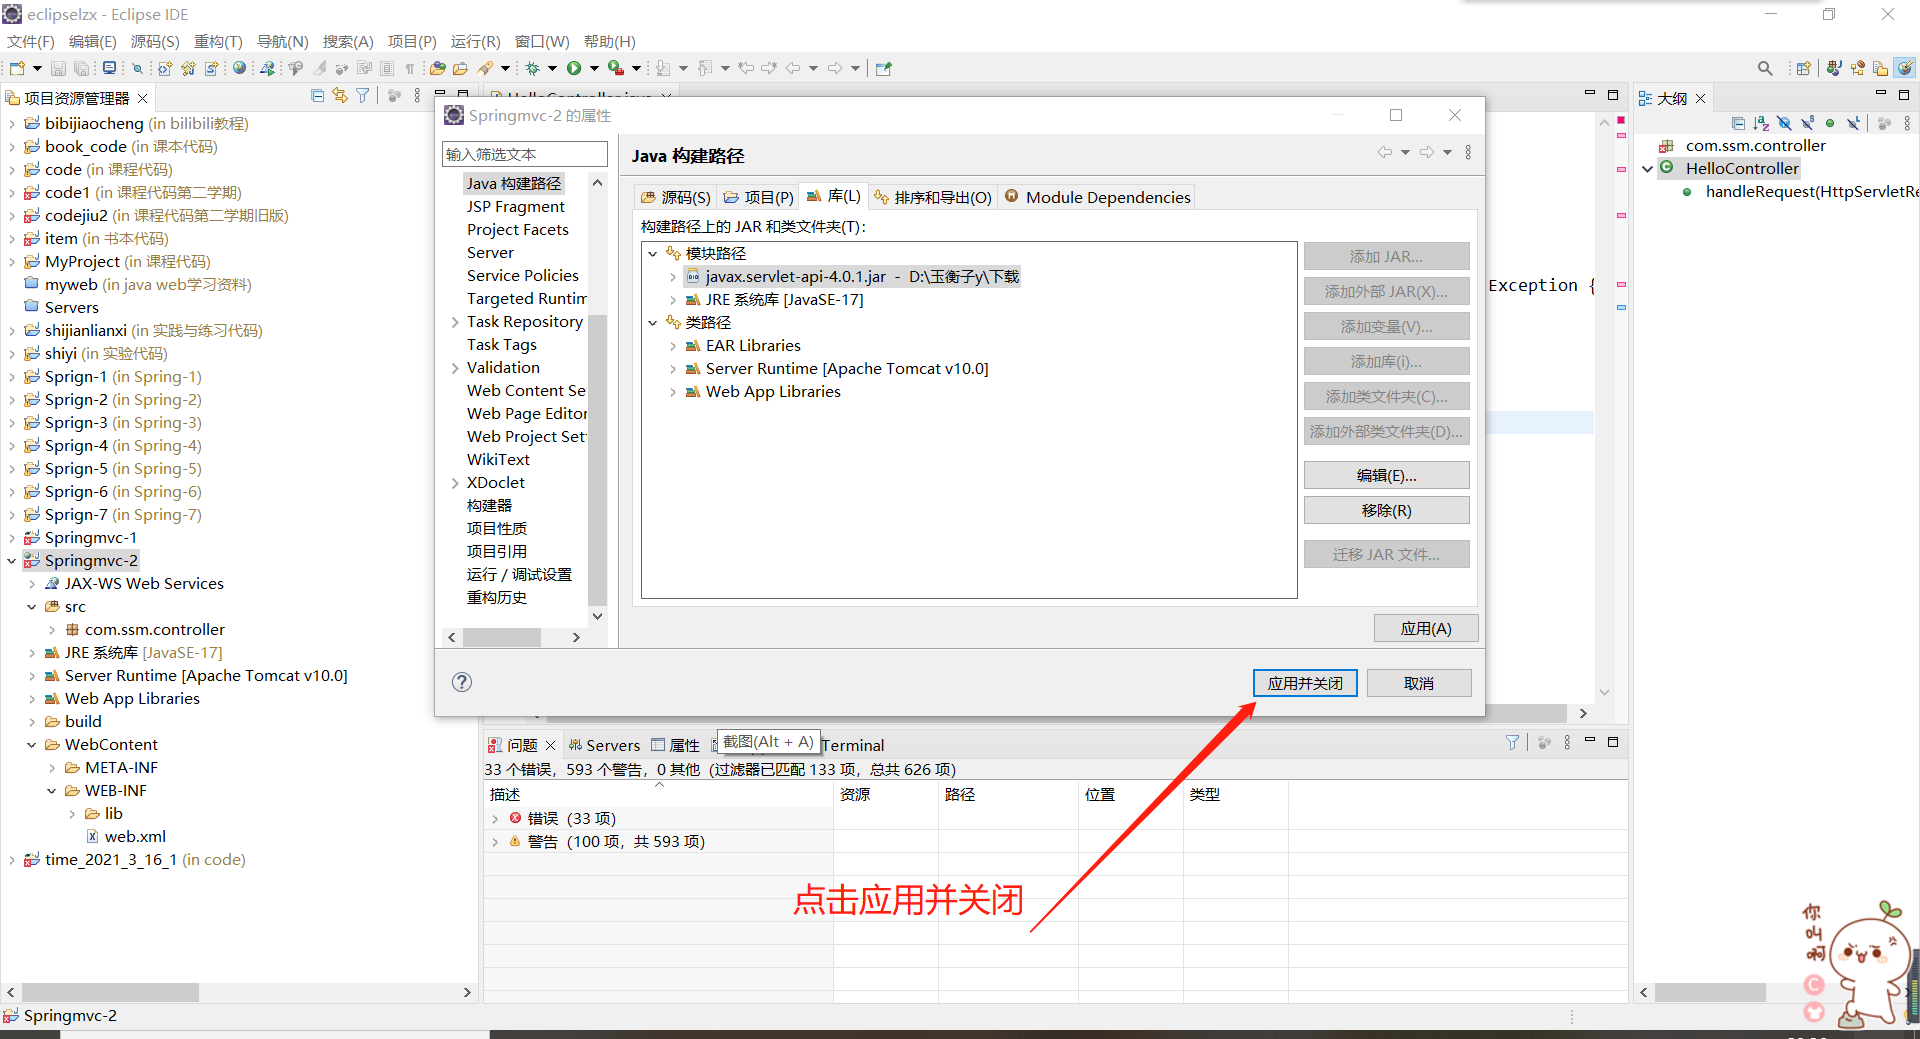This screenshot has height=1039, width=1920.
Task: Open the 运行(R) menu
Action: (x=475, y=41)
